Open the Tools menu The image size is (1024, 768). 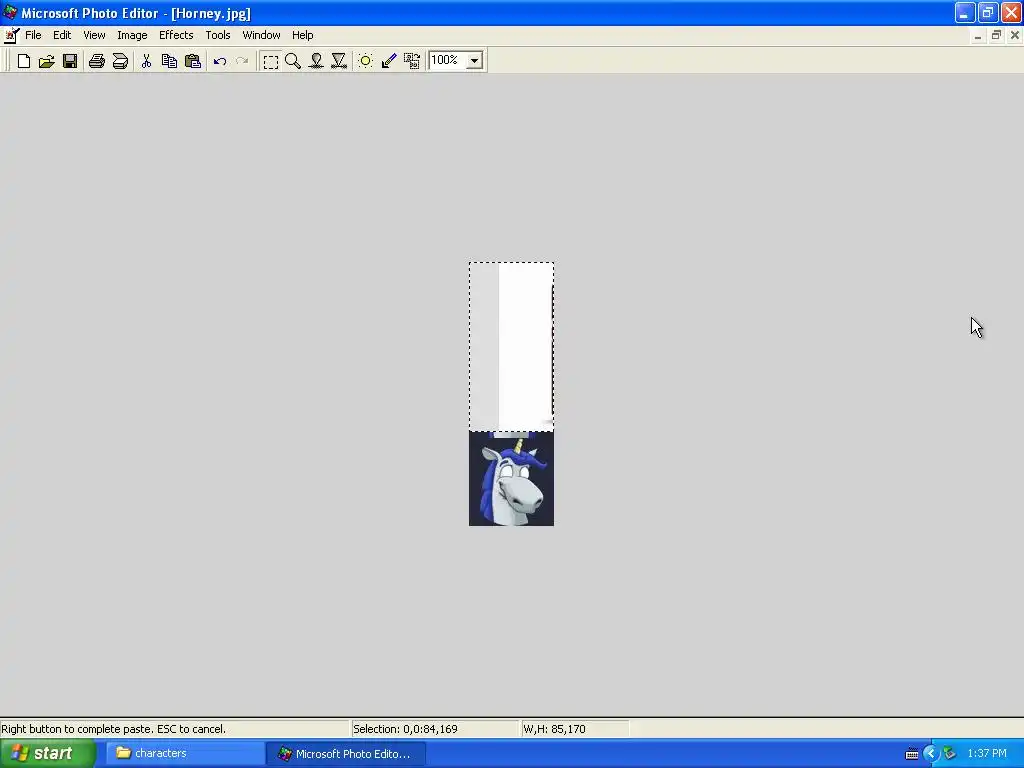[217, 35]
